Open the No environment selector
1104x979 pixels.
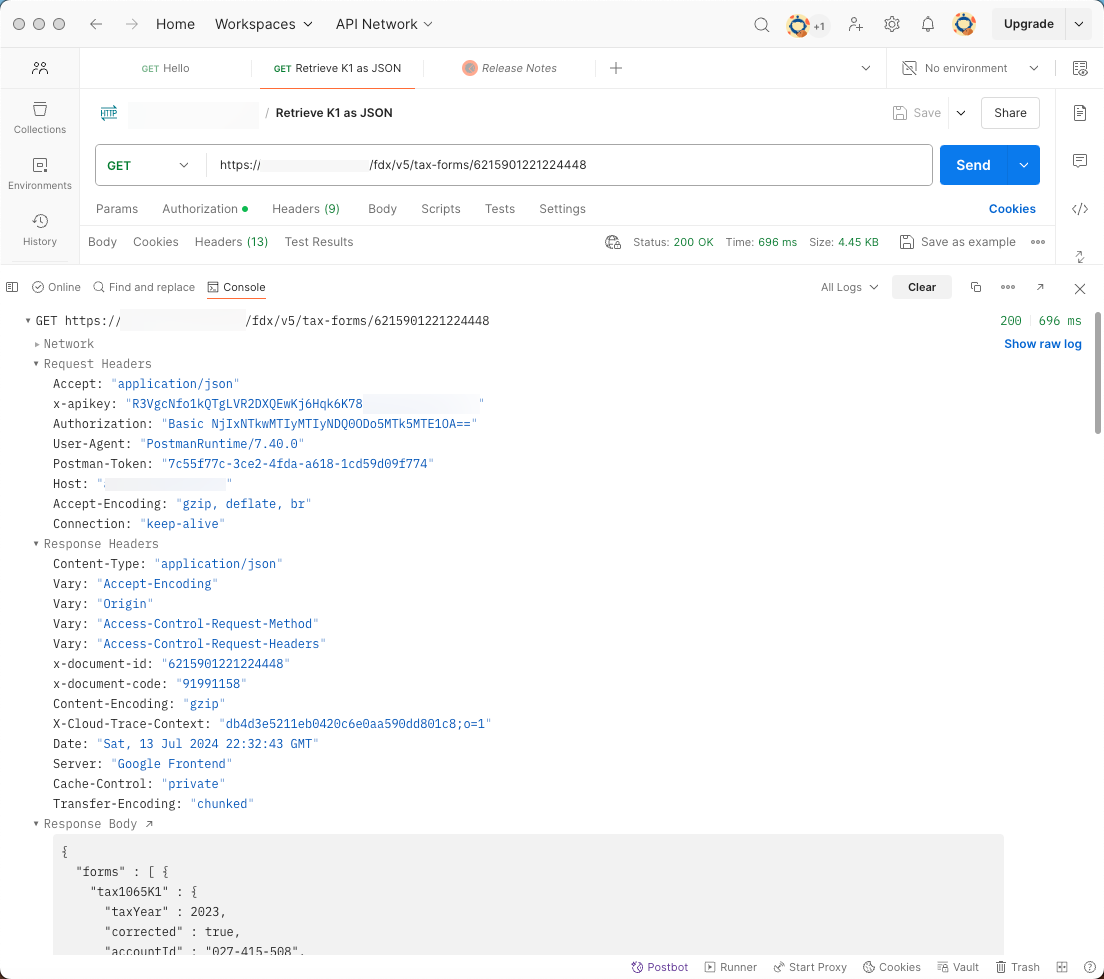coord(969,68)
